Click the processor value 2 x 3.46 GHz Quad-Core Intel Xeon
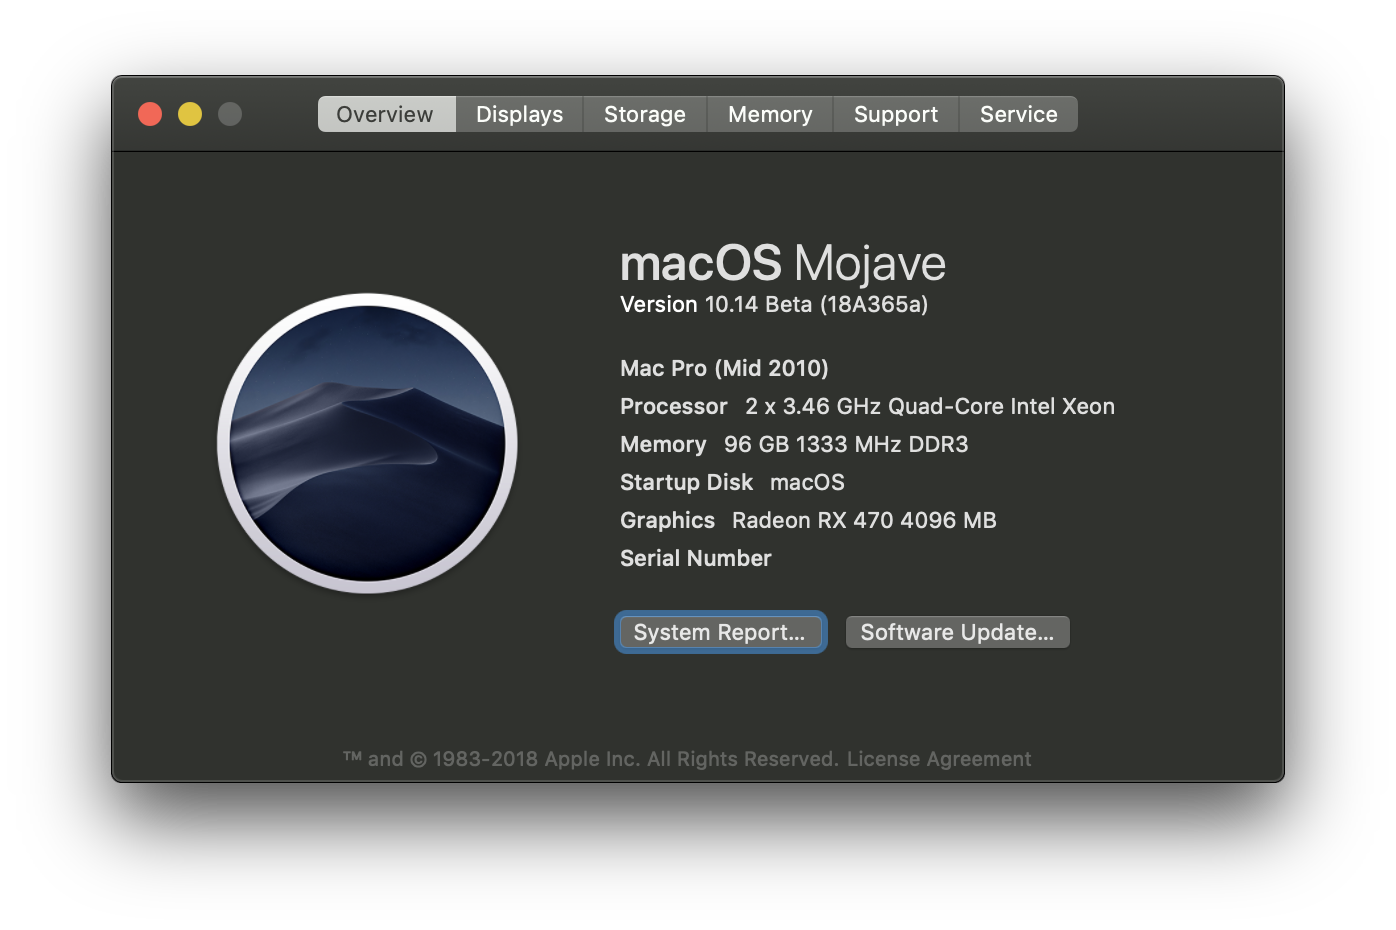The height and width of the screenshot is (930, 1396). 930,406
